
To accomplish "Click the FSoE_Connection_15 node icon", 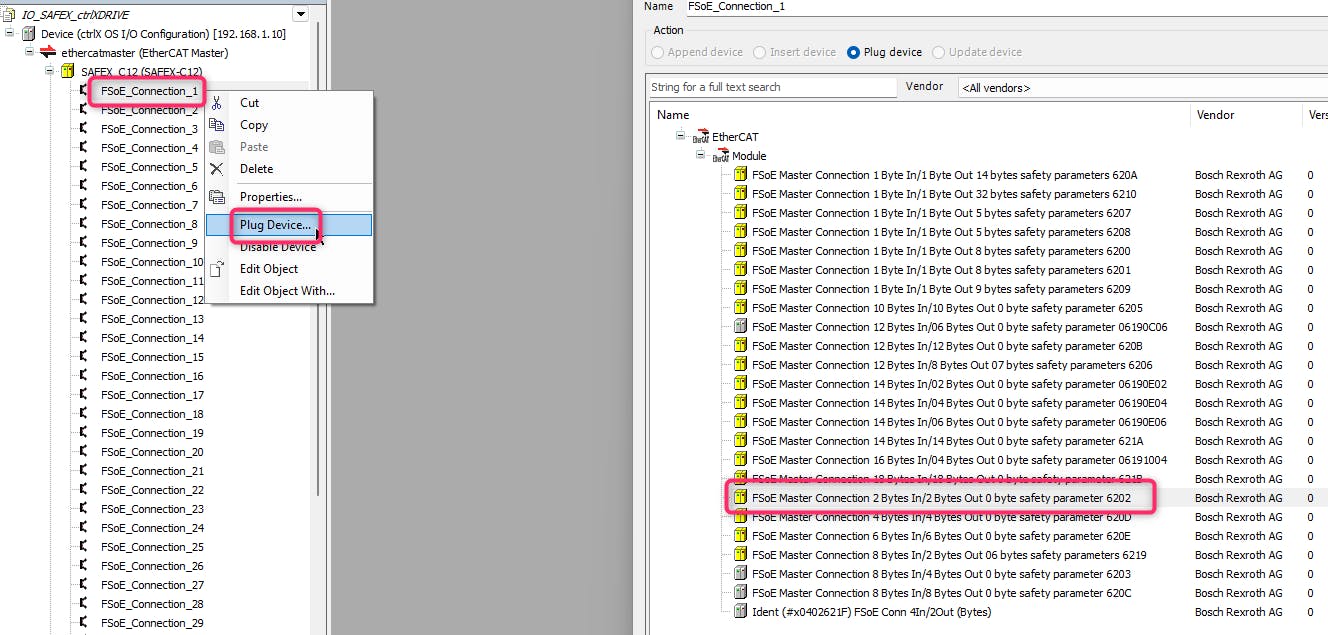I will (86, 357).
